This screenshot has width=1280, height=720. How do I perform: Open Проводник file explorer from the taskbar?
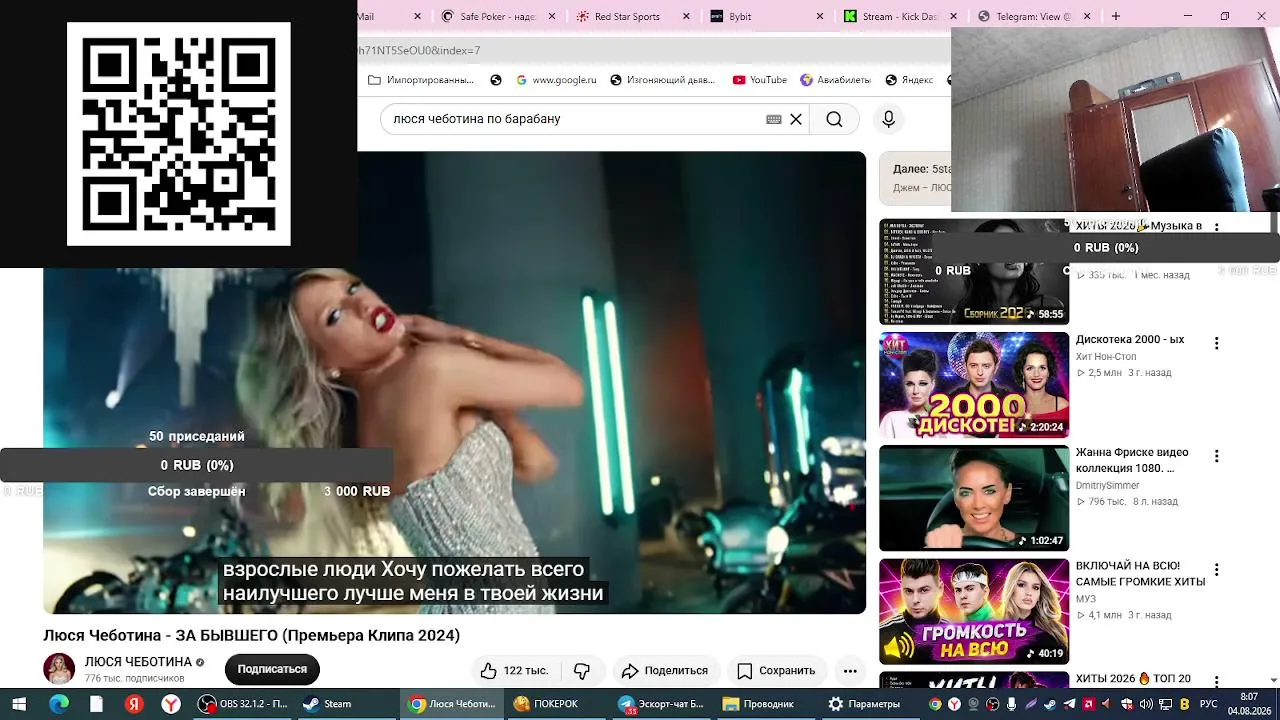765,704
